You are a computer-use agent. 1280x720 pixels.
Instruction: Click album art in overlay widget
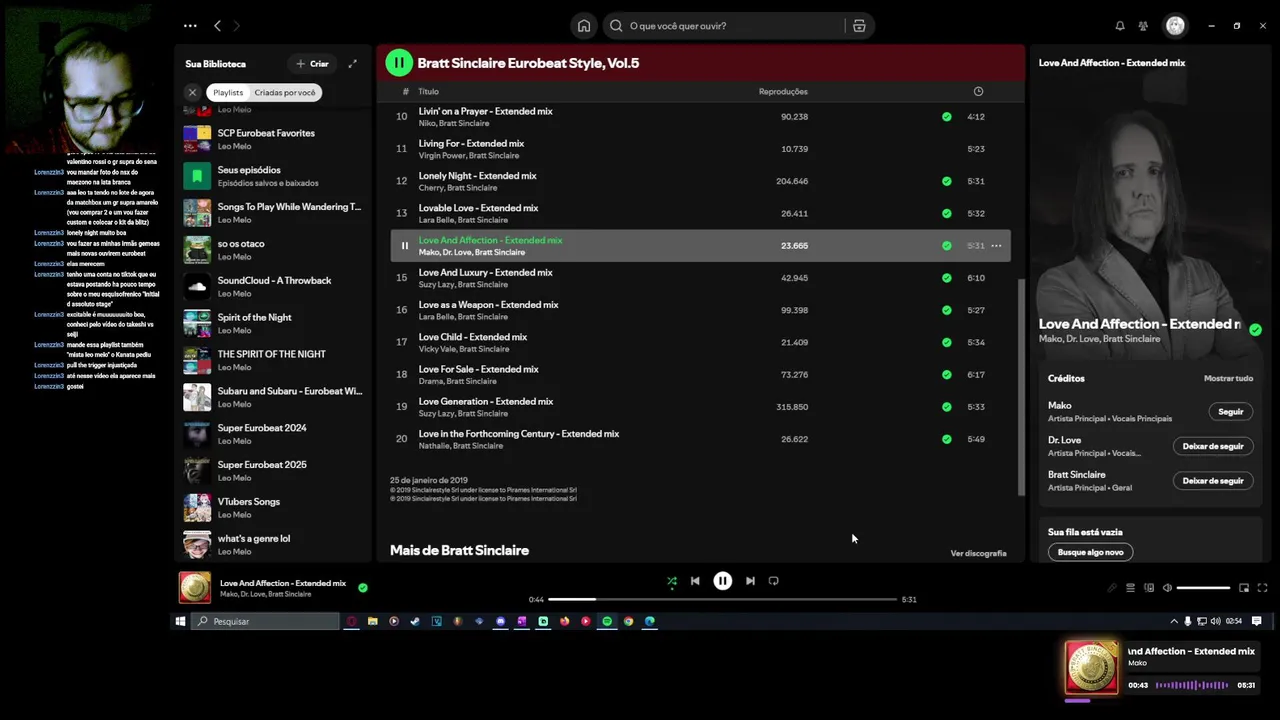1091,668
